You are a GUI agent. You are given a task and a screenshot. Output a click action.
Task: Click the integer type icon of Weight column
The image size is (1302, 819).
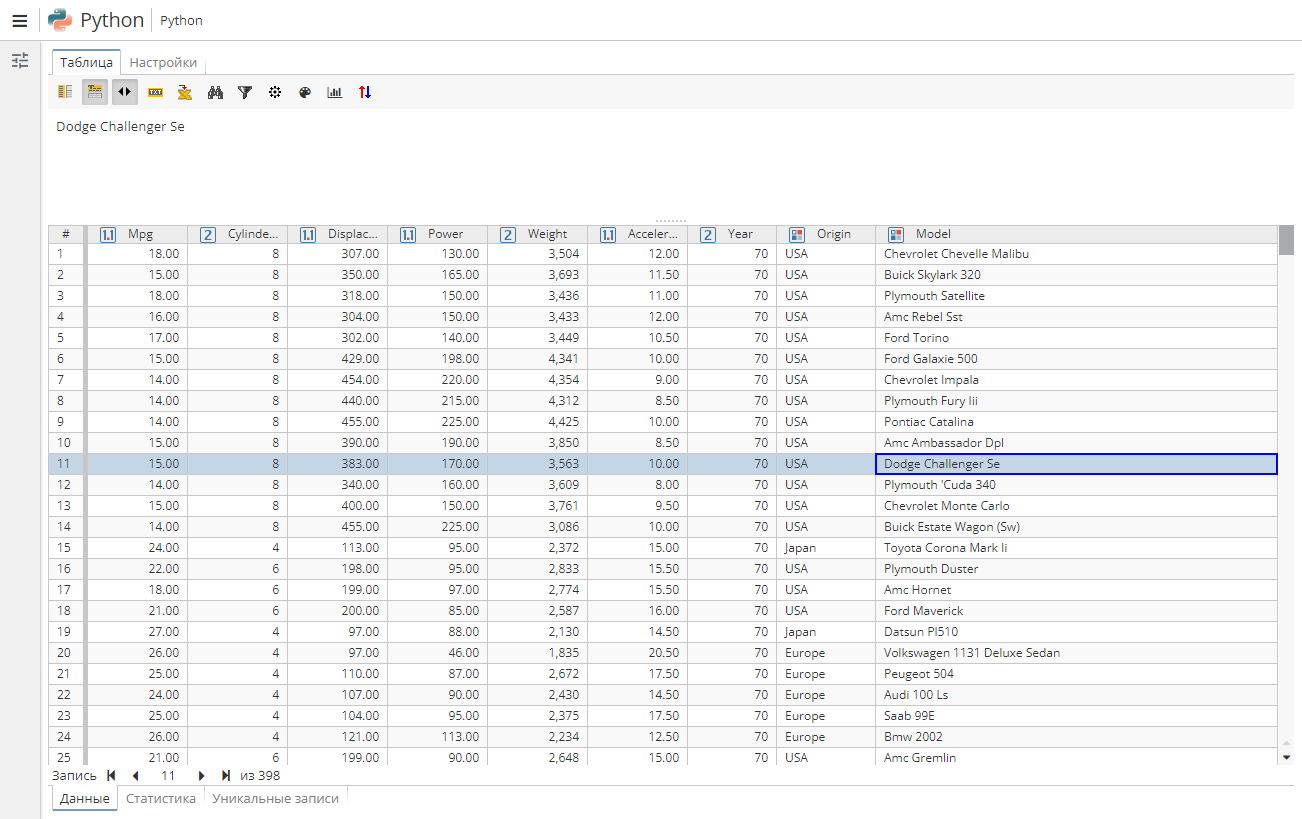tap(508, 234)
